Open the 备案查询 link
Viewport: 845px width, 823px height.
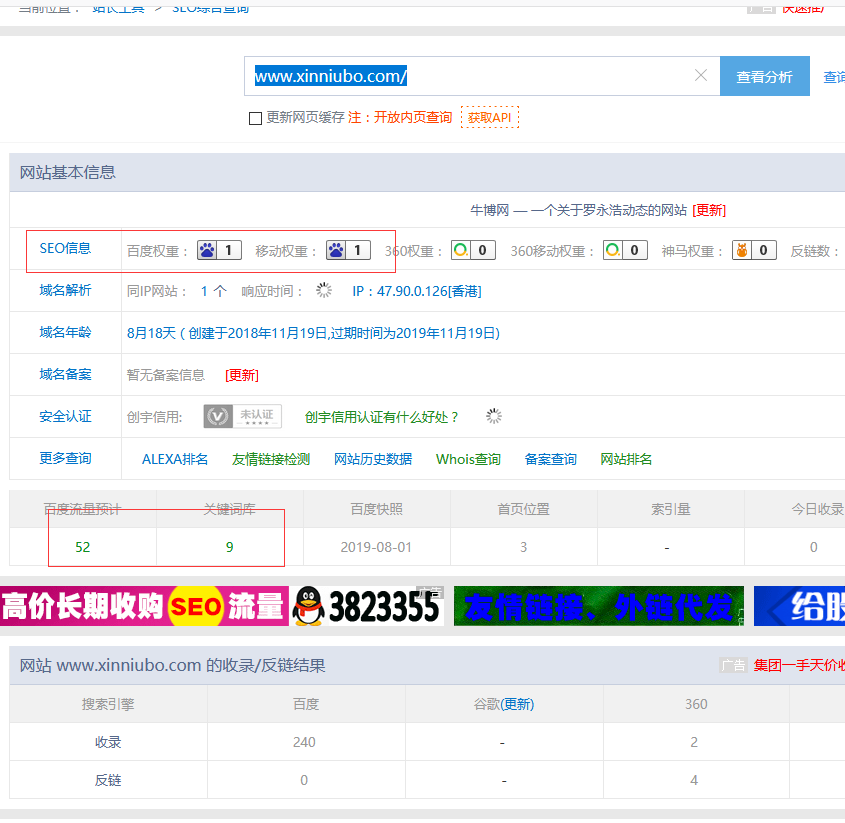[x=551, y=459]
